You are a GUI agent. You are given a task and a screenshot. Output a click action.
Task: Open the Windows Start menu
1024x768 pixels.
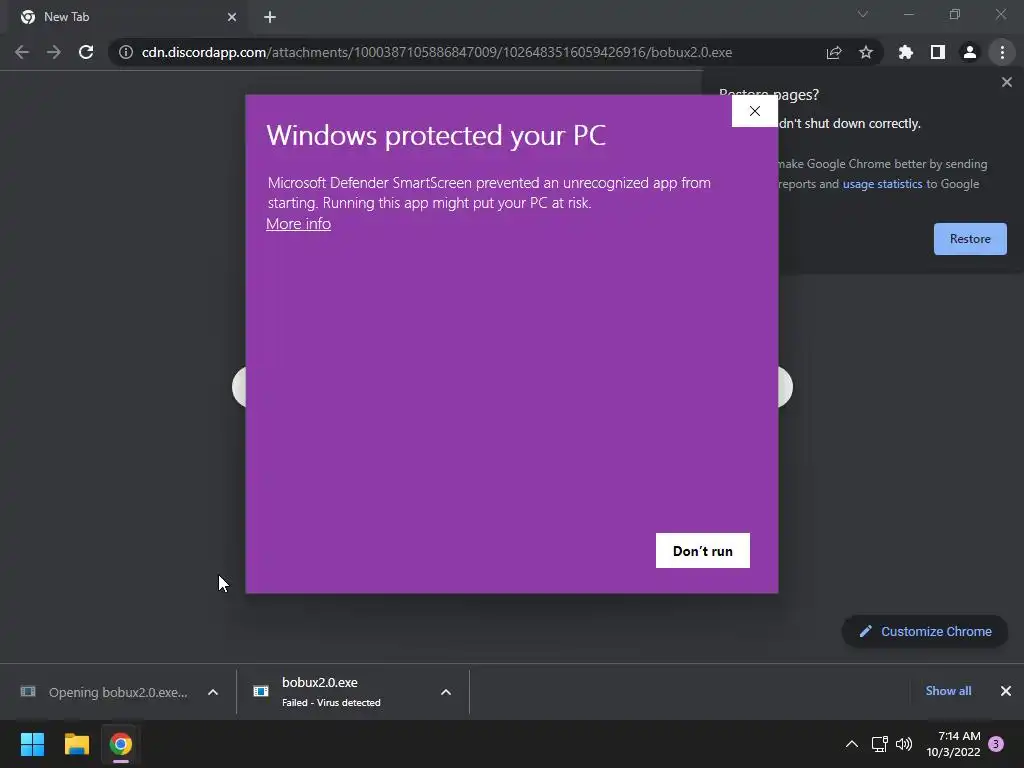coord(32,744)
